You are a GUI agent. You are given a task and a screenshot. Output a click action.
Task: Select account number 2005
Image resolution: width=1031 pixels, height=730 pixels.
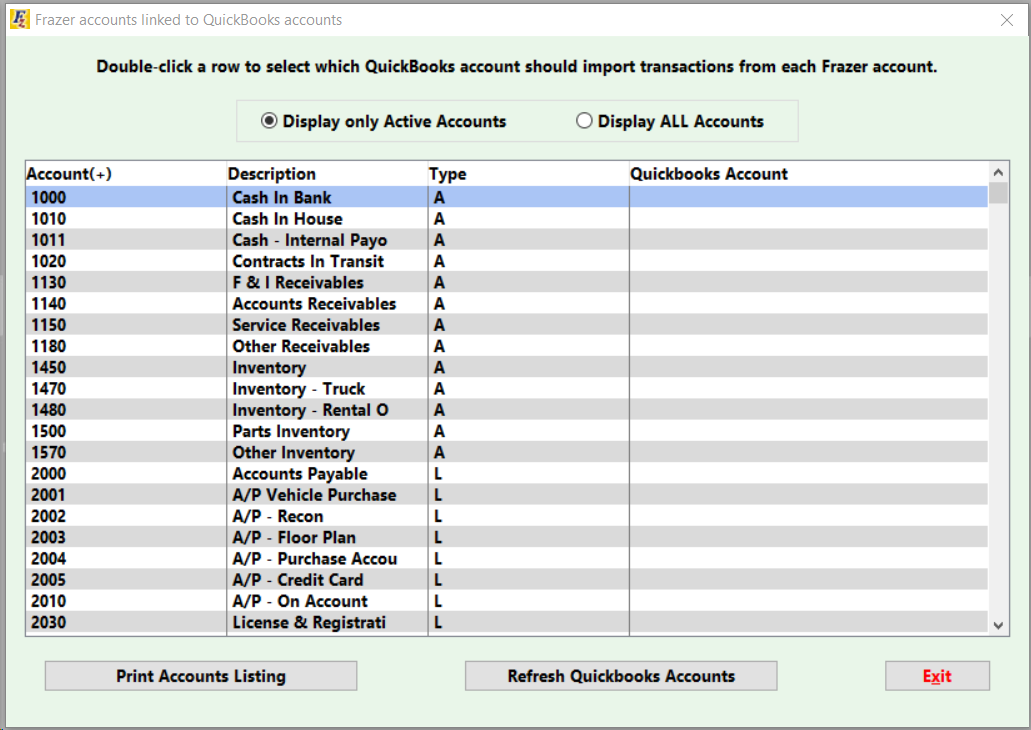[x=49, y=580]
